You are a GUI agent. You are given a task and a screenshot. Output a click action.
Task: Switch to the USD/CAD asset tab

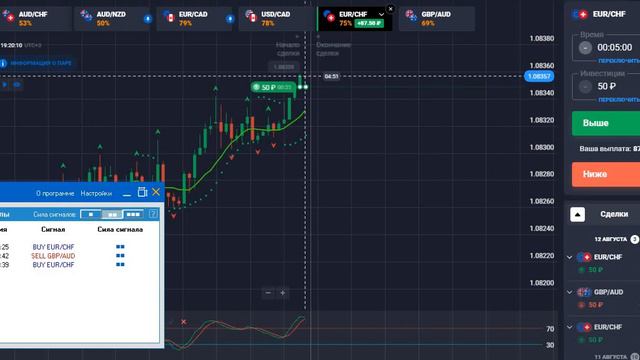coord(276,18)
